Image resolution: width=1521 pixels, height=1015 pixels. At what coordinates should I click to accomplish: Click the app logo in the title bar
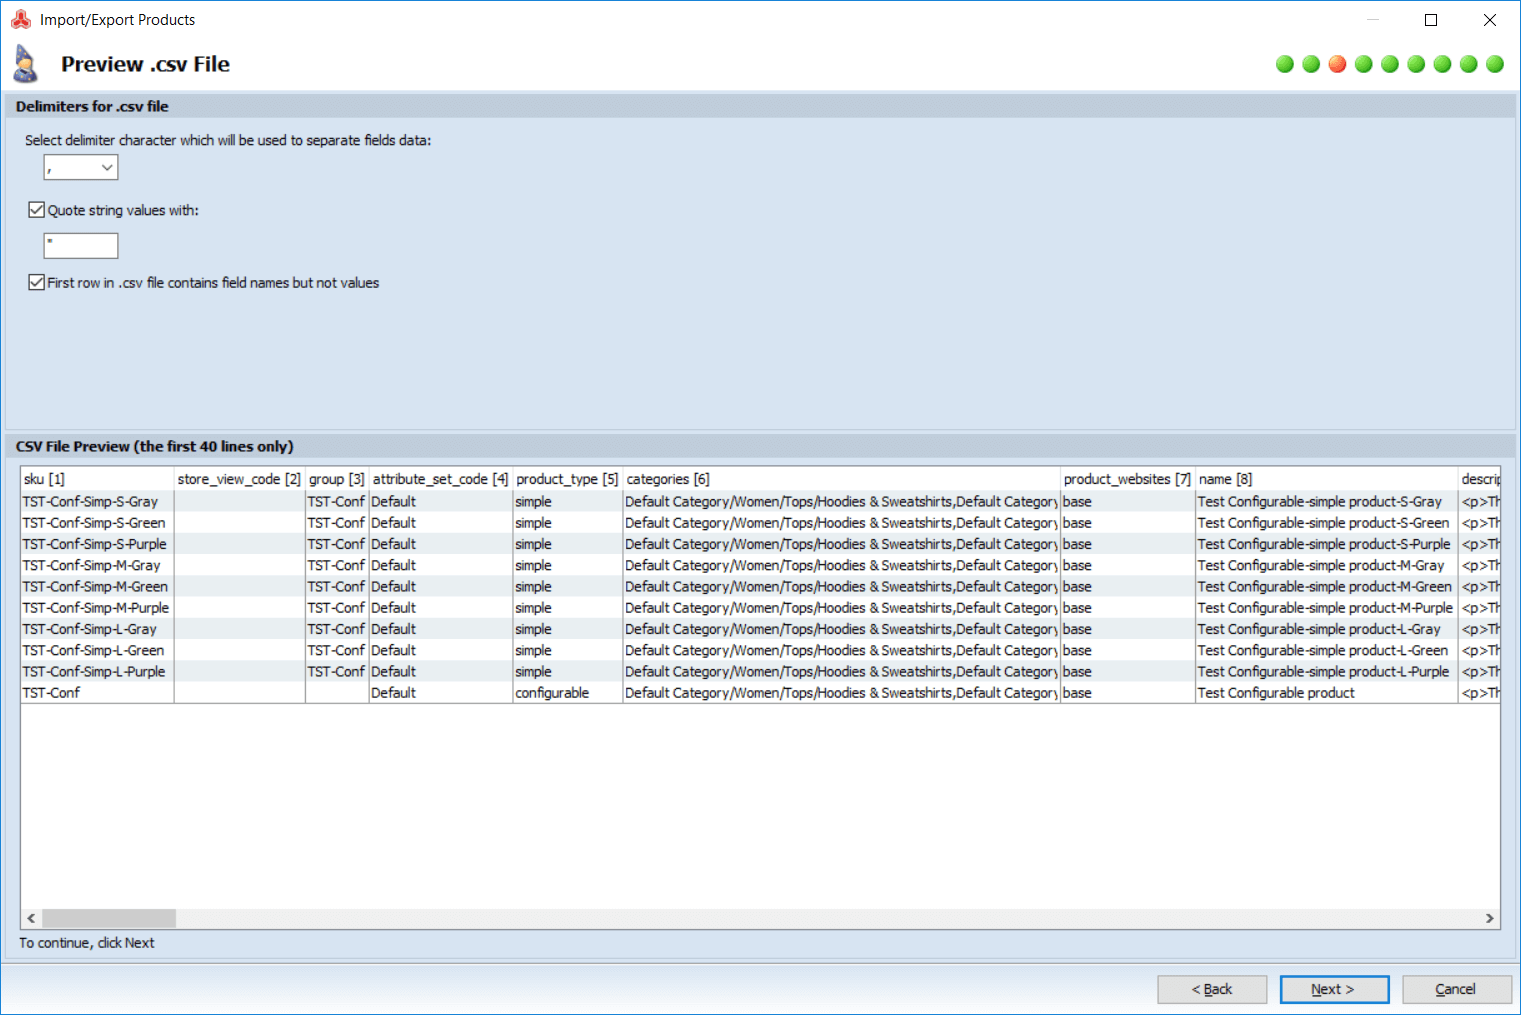pos(21,20)
